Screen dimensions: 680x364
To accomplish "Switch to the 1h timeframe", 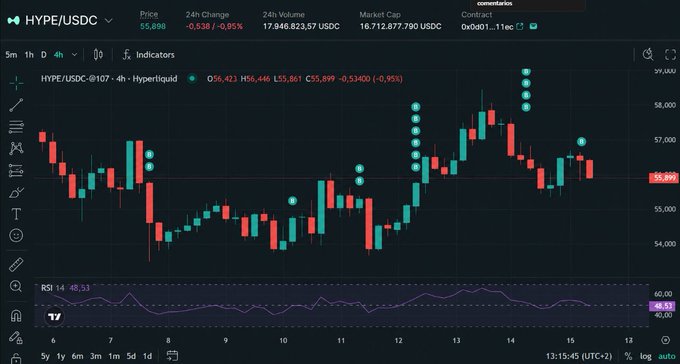I will click(29, 55).
